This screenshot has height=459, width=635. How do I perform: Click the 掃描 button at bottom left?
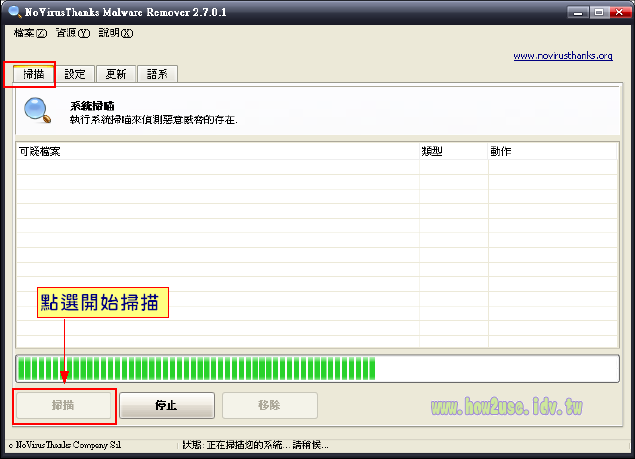tap(64, 406)
